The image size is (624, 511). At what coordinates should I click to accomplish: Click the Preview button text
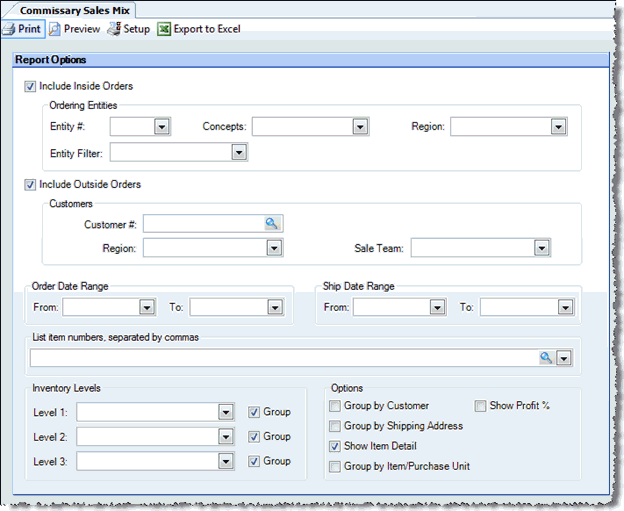82,29
